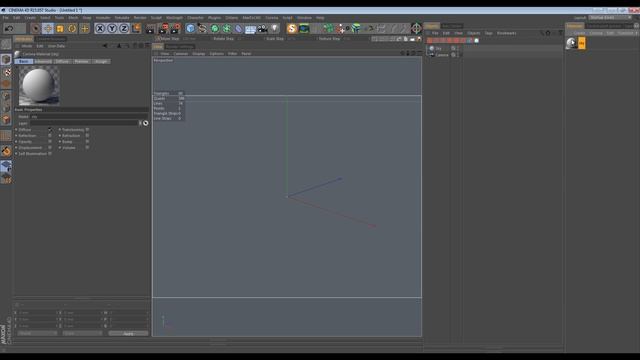Click the green landscape plugin icon
The width and height of the screenshot is (640, 360).
point(304,28)
